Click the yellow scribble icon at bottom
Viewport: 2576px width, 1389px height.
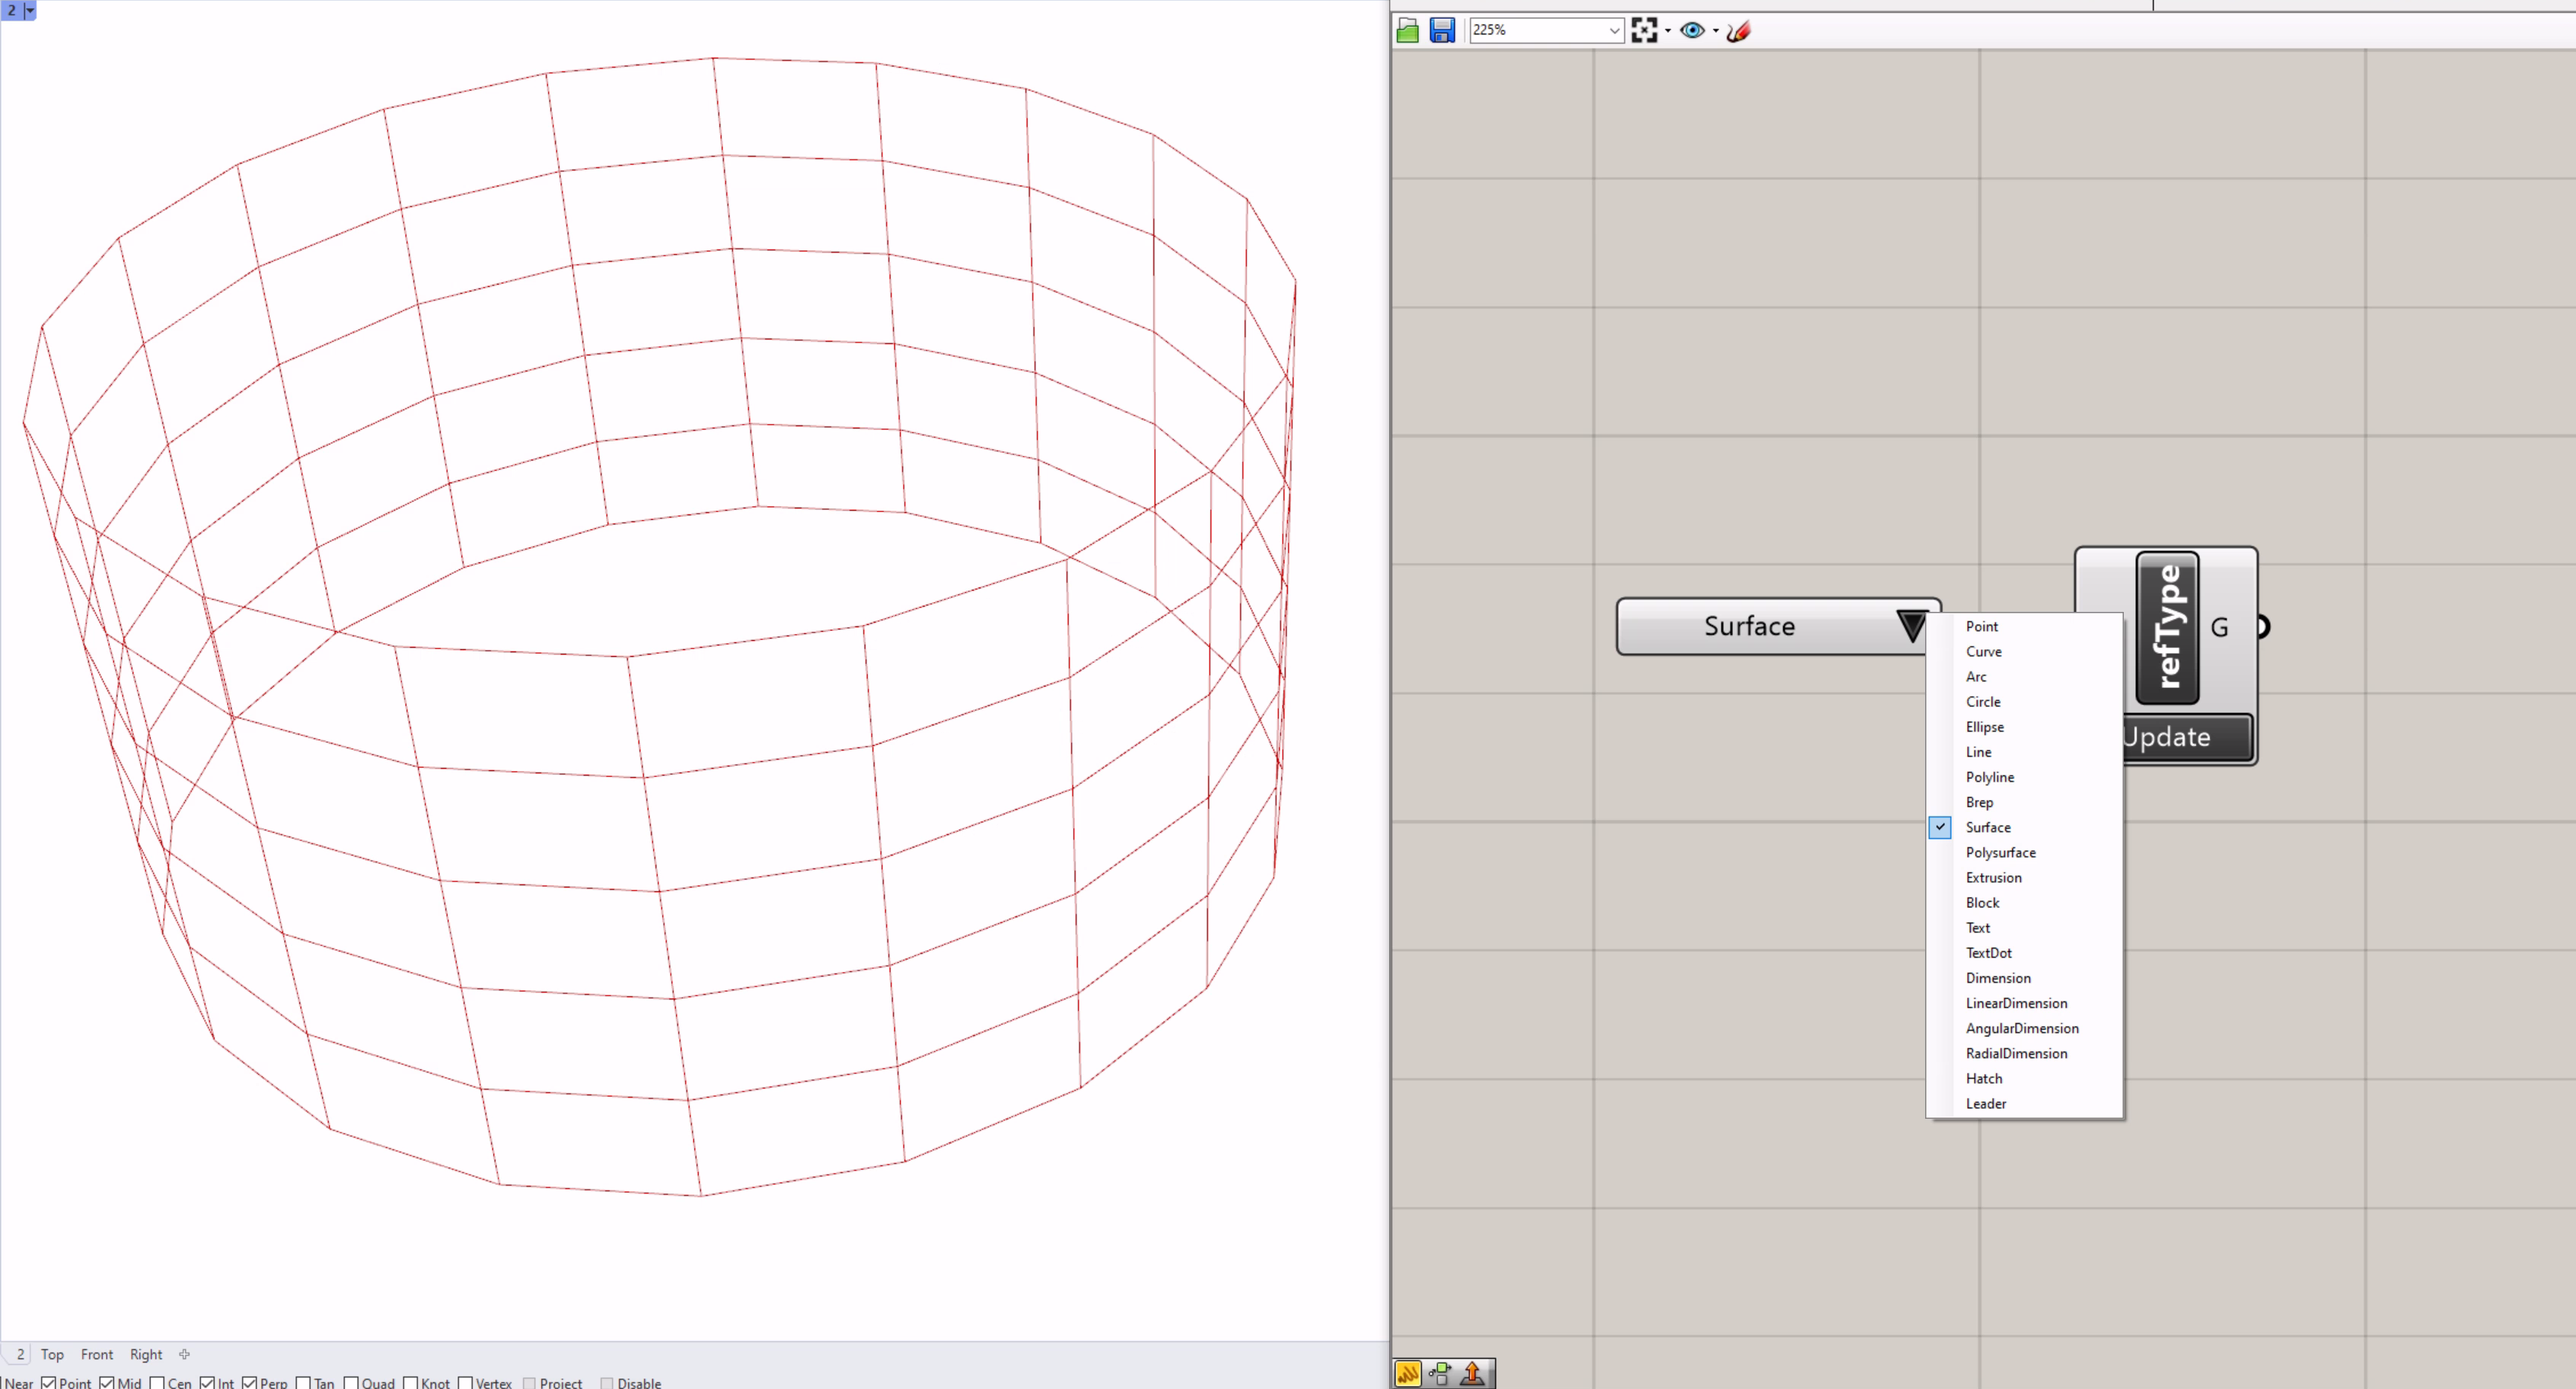(x=1407, y=1373)
